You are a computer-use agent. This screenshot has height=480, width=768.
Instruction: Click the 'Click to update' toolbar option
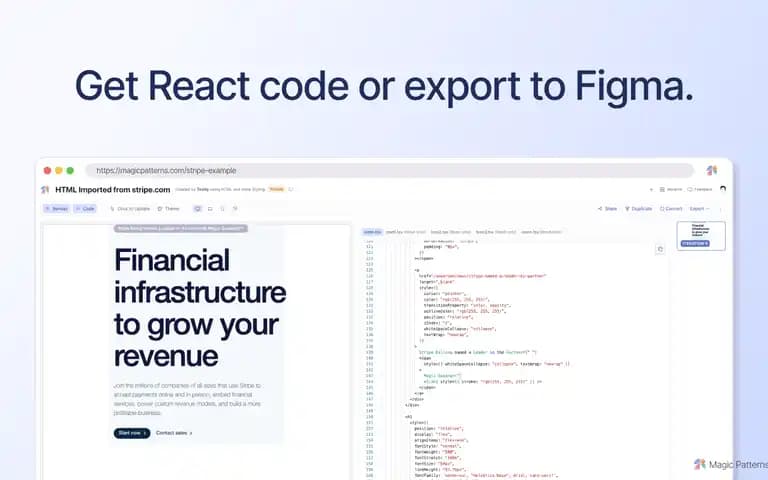(x=130, y=209)
